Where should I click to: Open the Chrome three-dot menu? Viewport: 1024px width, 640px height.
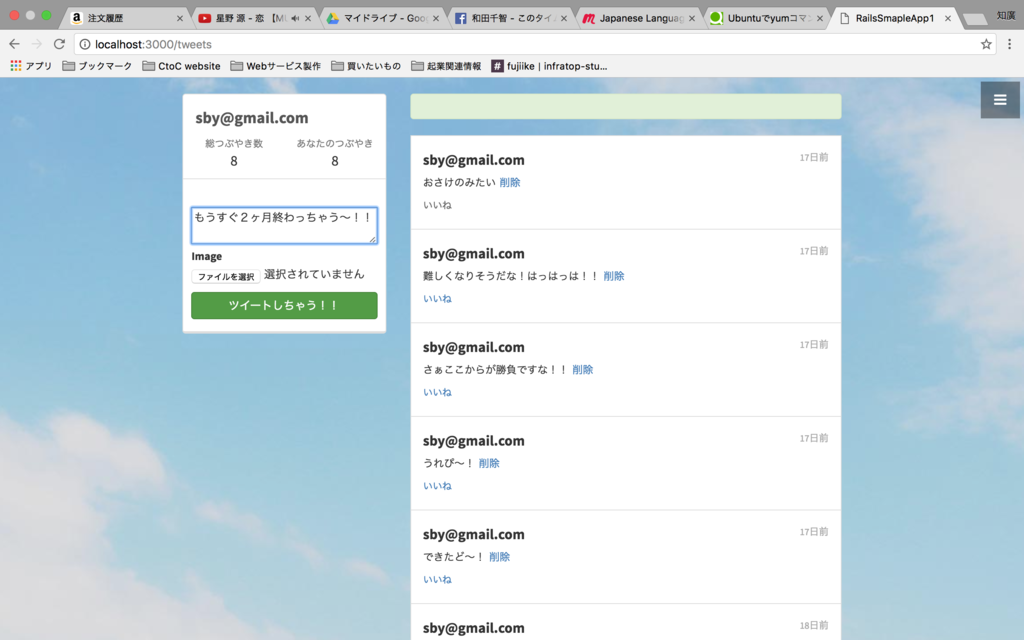point(1010,44)
